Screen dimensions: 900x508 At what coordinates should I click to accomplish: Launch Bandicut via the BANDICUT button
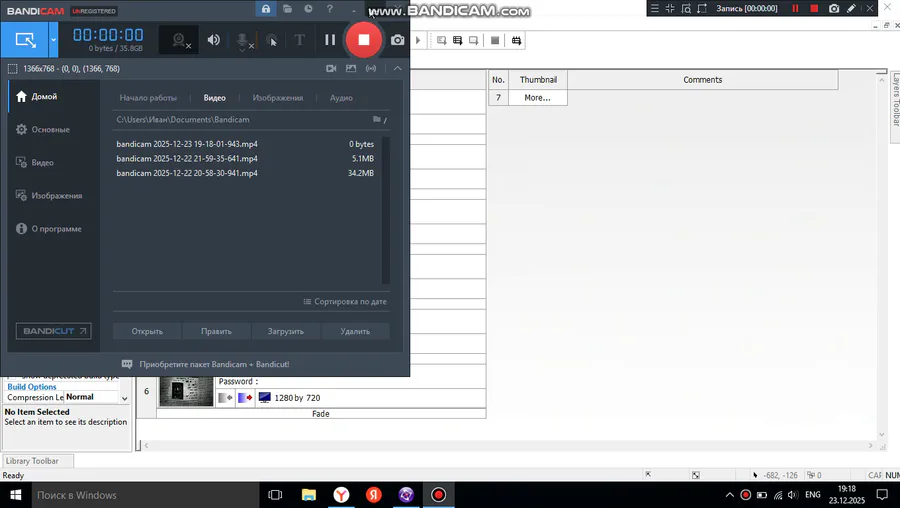point(53,331)
